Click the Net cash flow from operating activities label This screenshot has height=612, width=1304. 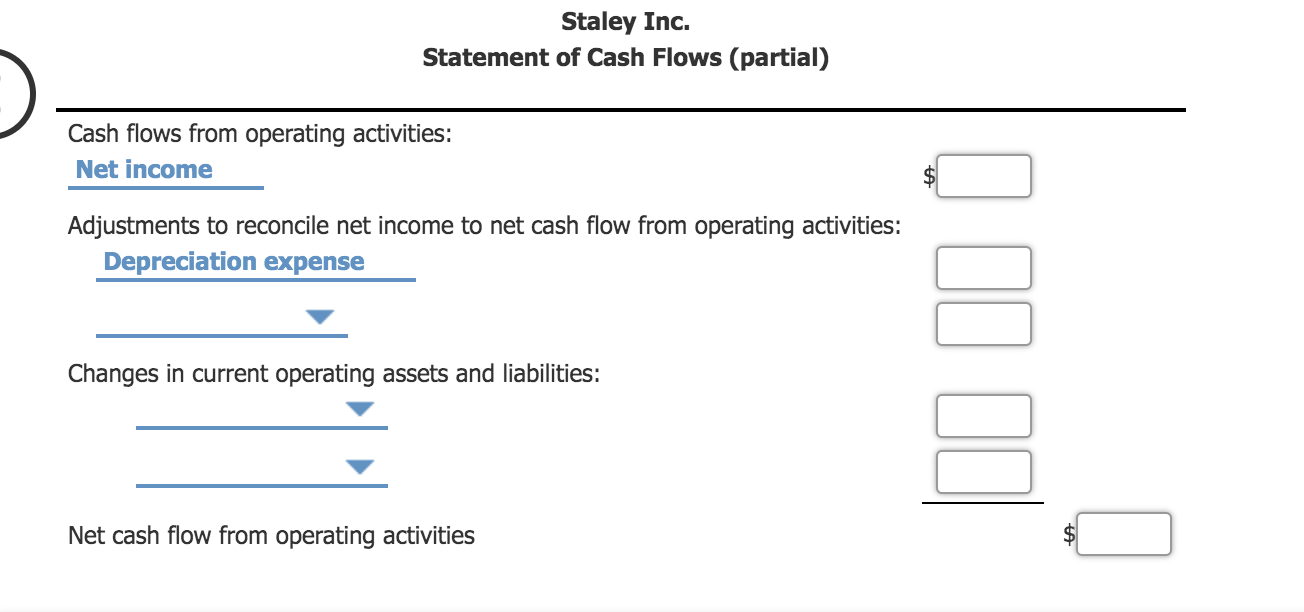[270, 535]
